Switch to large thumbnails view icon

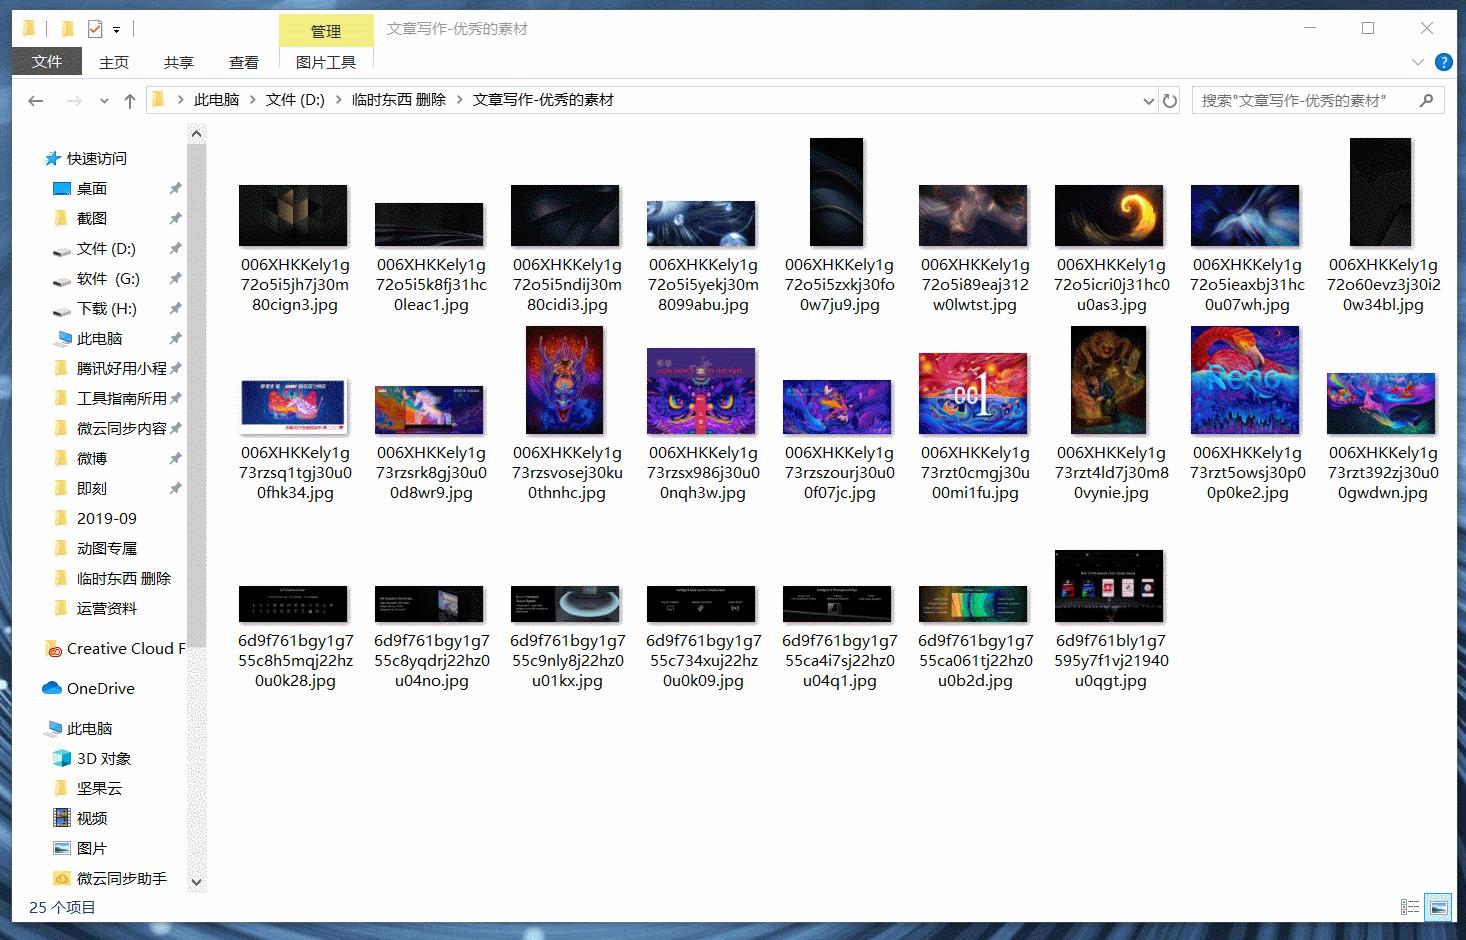tap(1438, 907)
